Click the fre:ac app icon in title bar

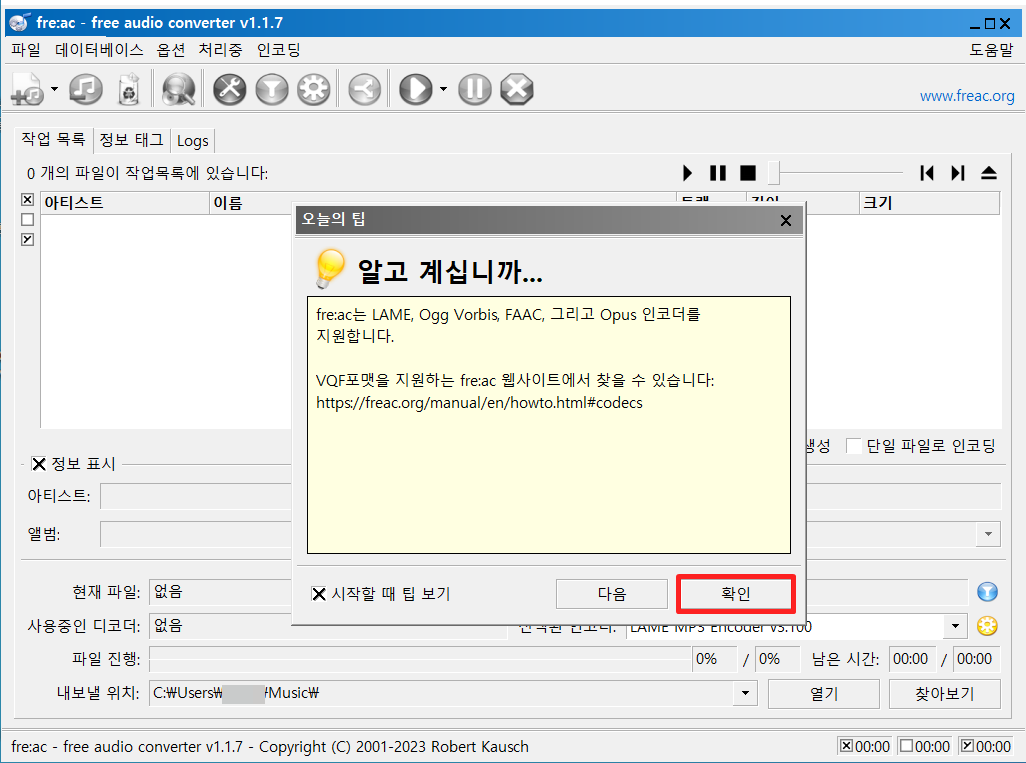(x=19, y=22)
